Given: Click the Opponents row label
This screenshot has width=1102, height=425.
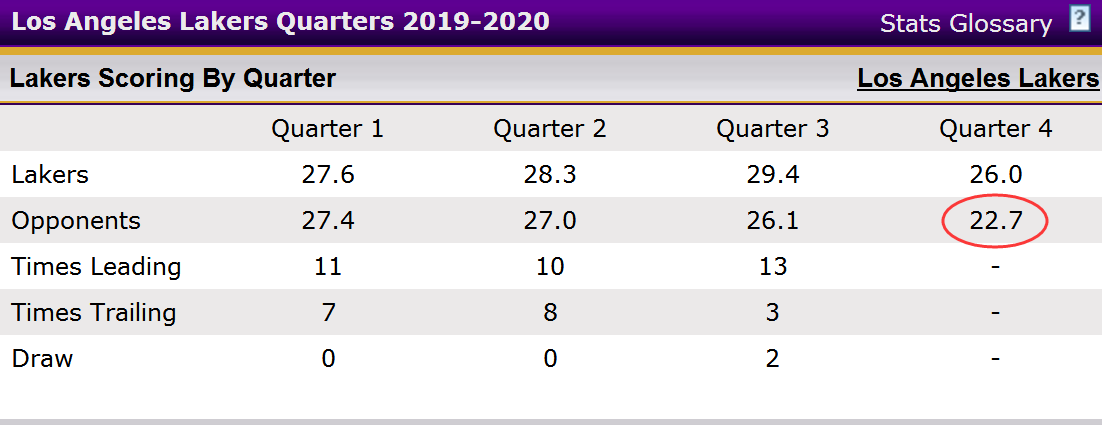Looking at the screenshot, I should coord(76,221).
